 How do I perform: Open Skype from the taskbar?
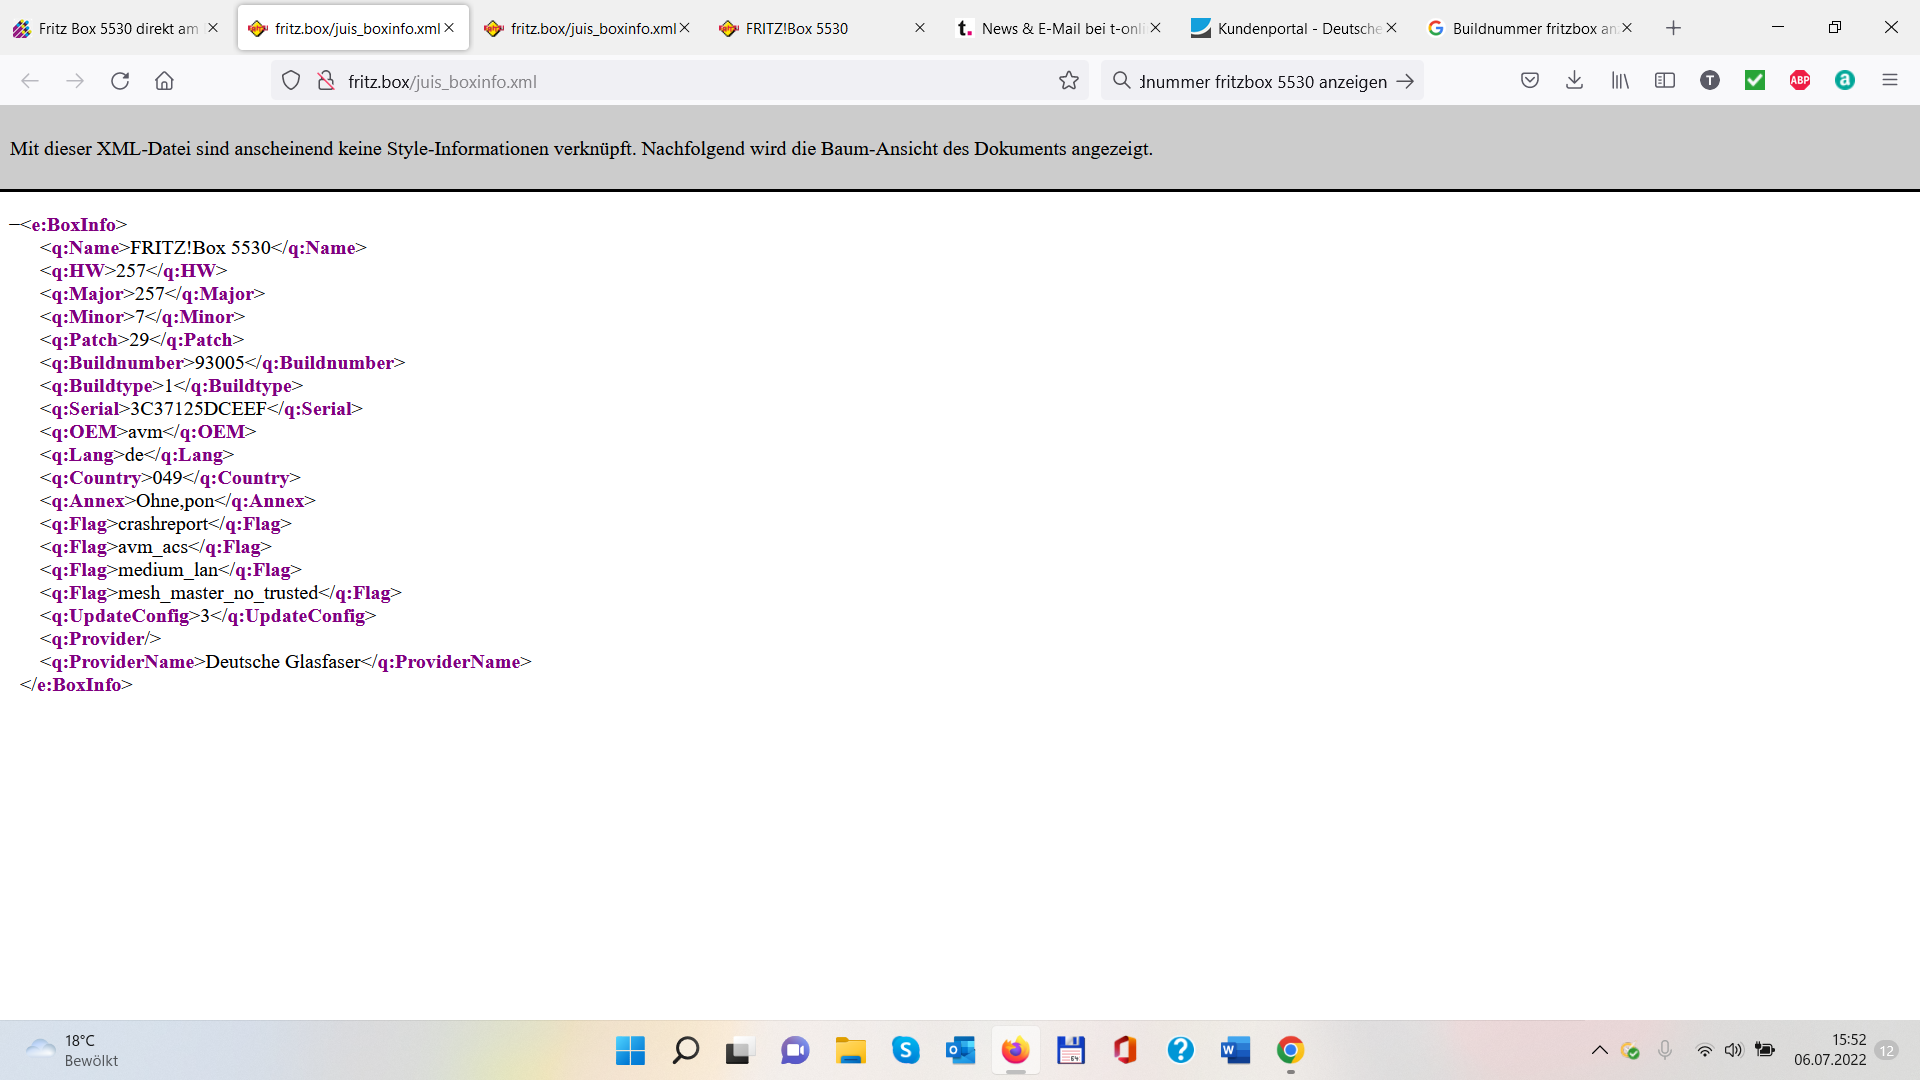coord(906,1051)
